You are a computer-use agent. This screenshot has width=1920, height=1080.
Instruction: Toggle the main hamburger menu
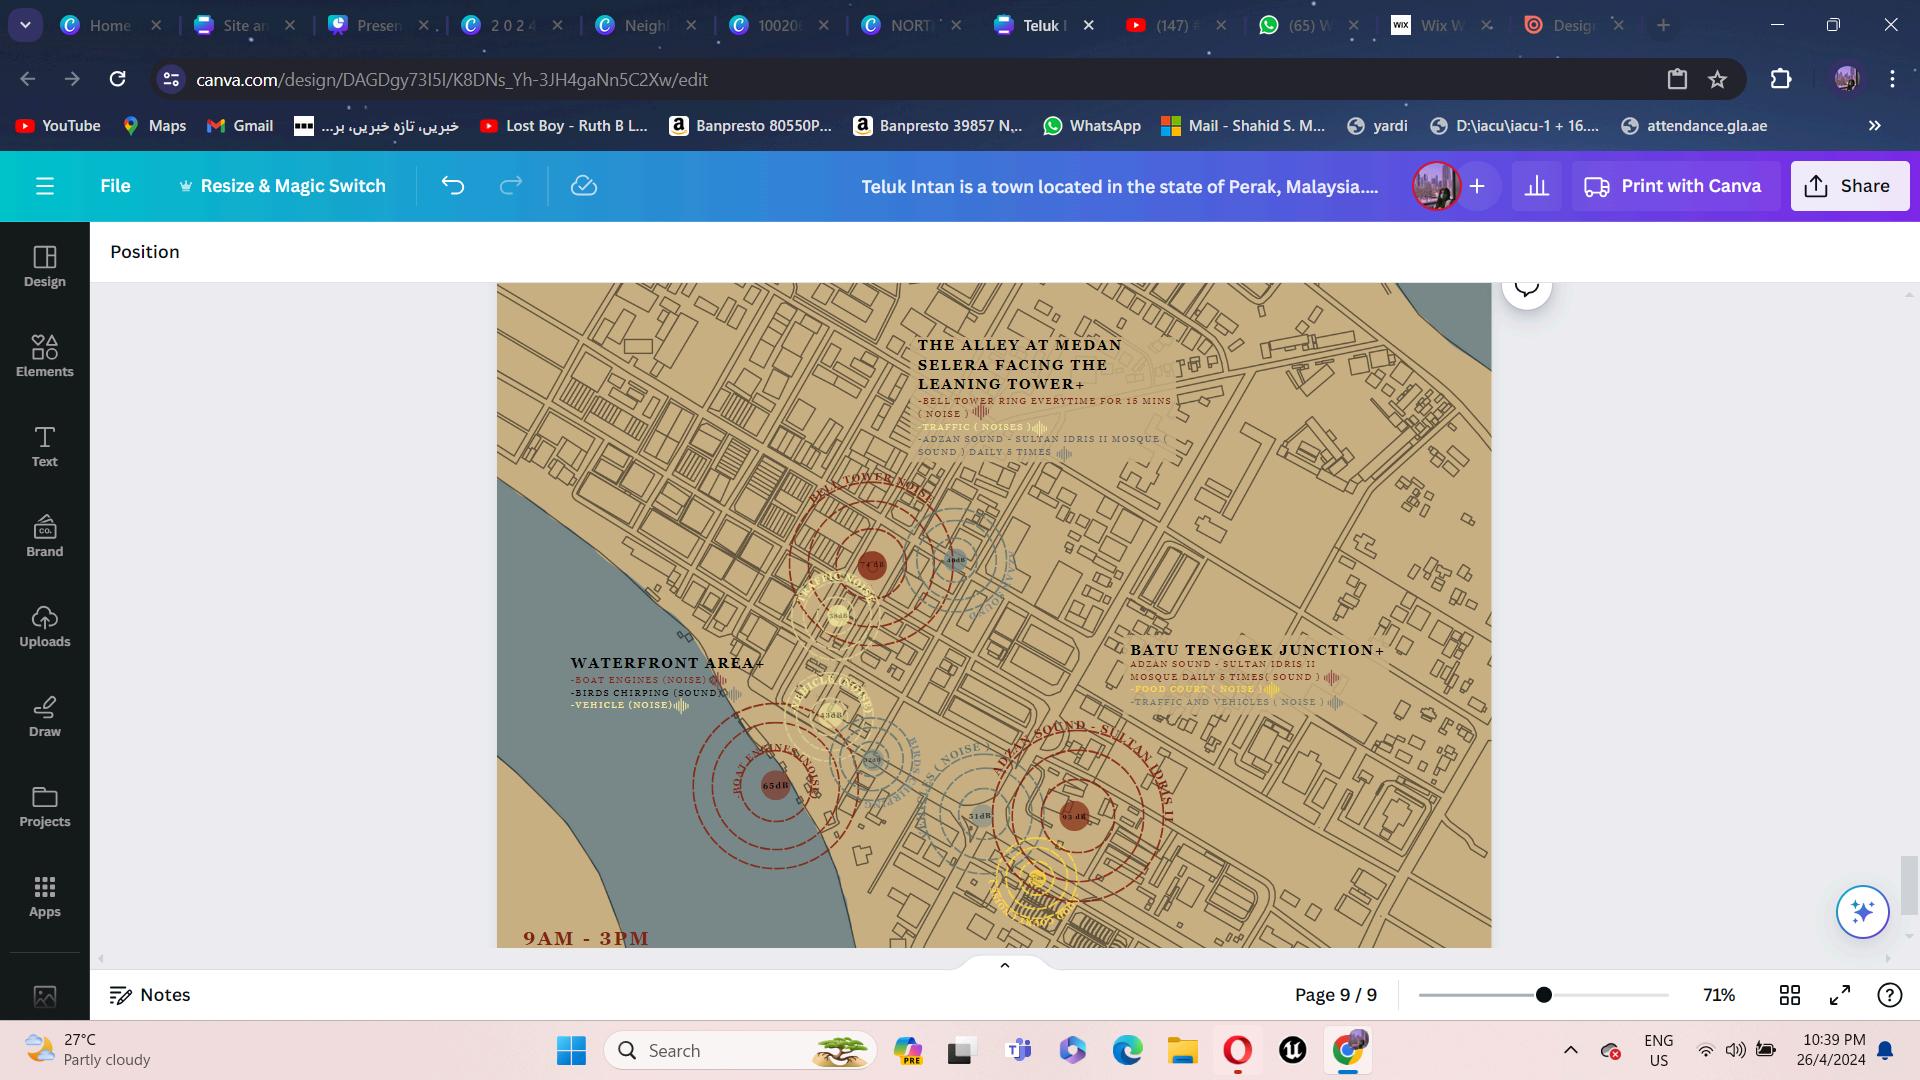tap(44, 186)
